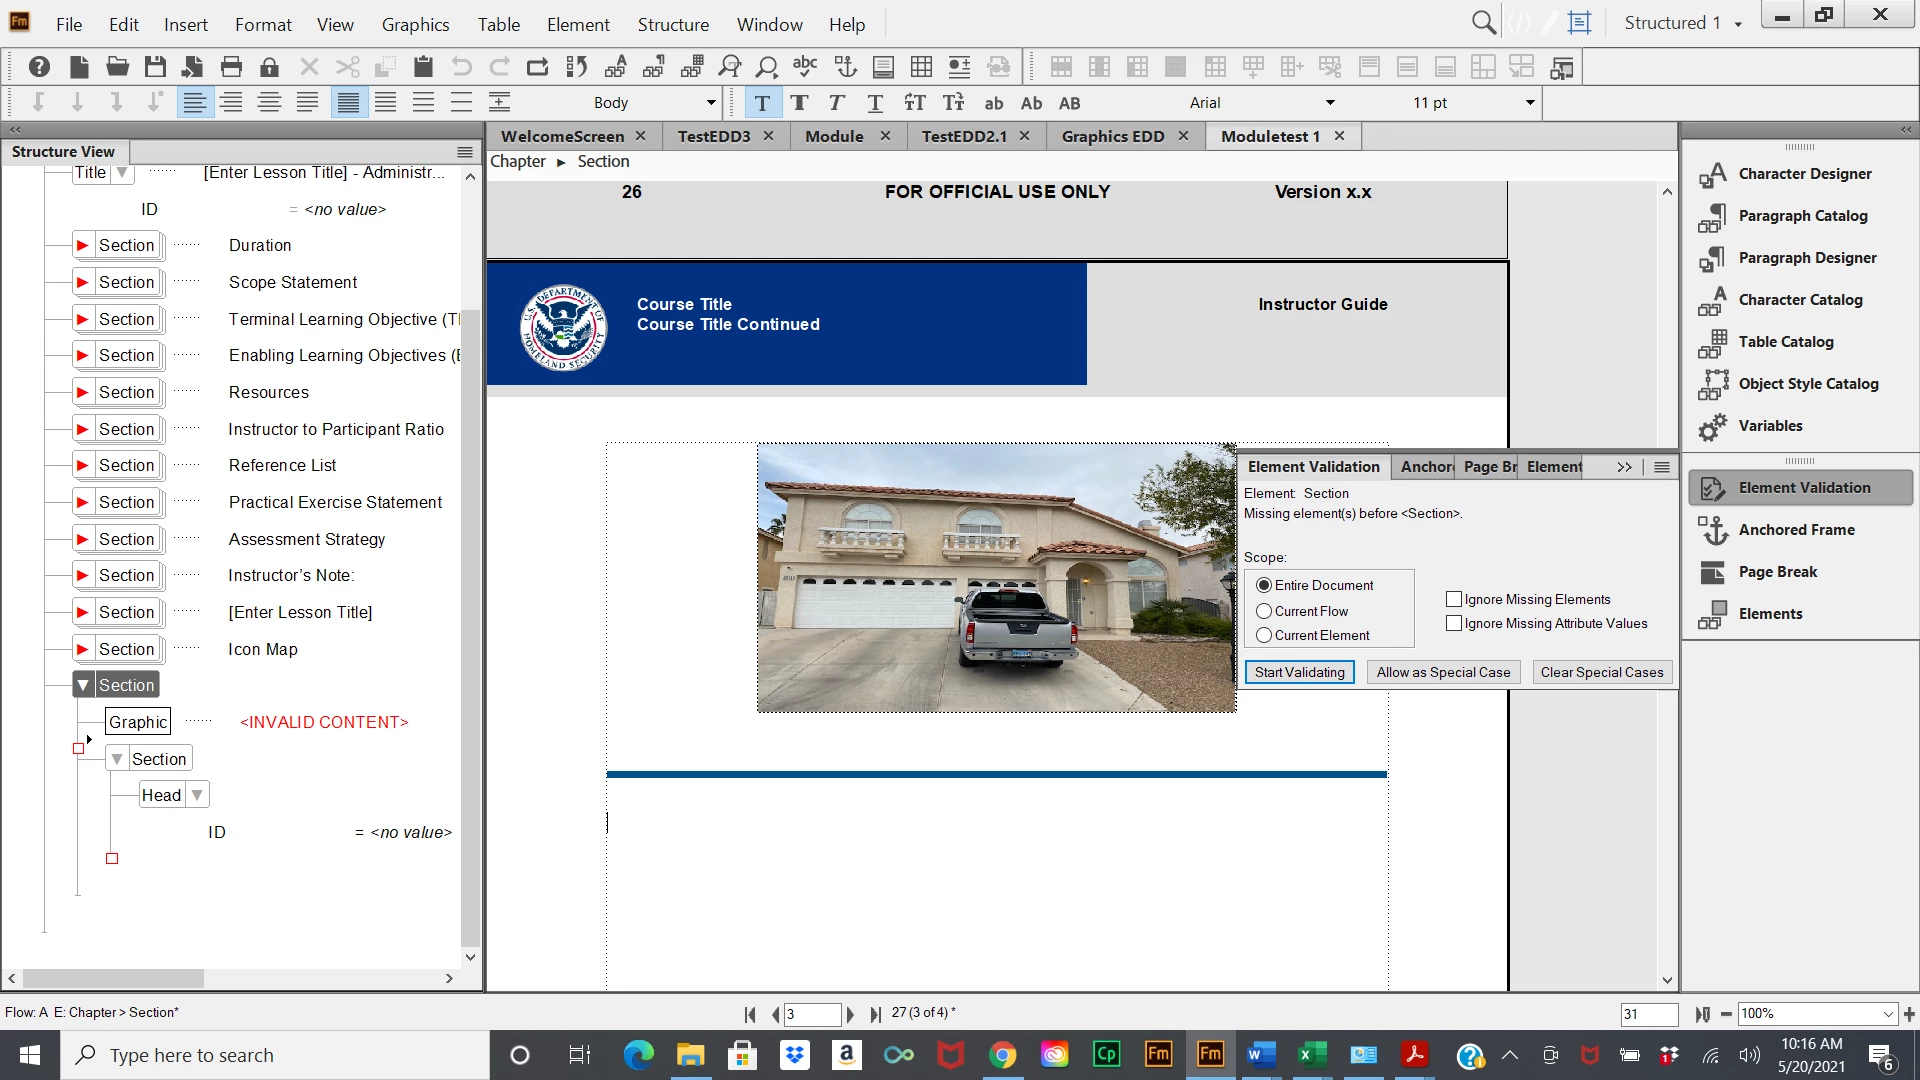This screenshot has height=1080, width=1920.
Task: Expand the Duration Section node
Action: (x=83, y=245)
